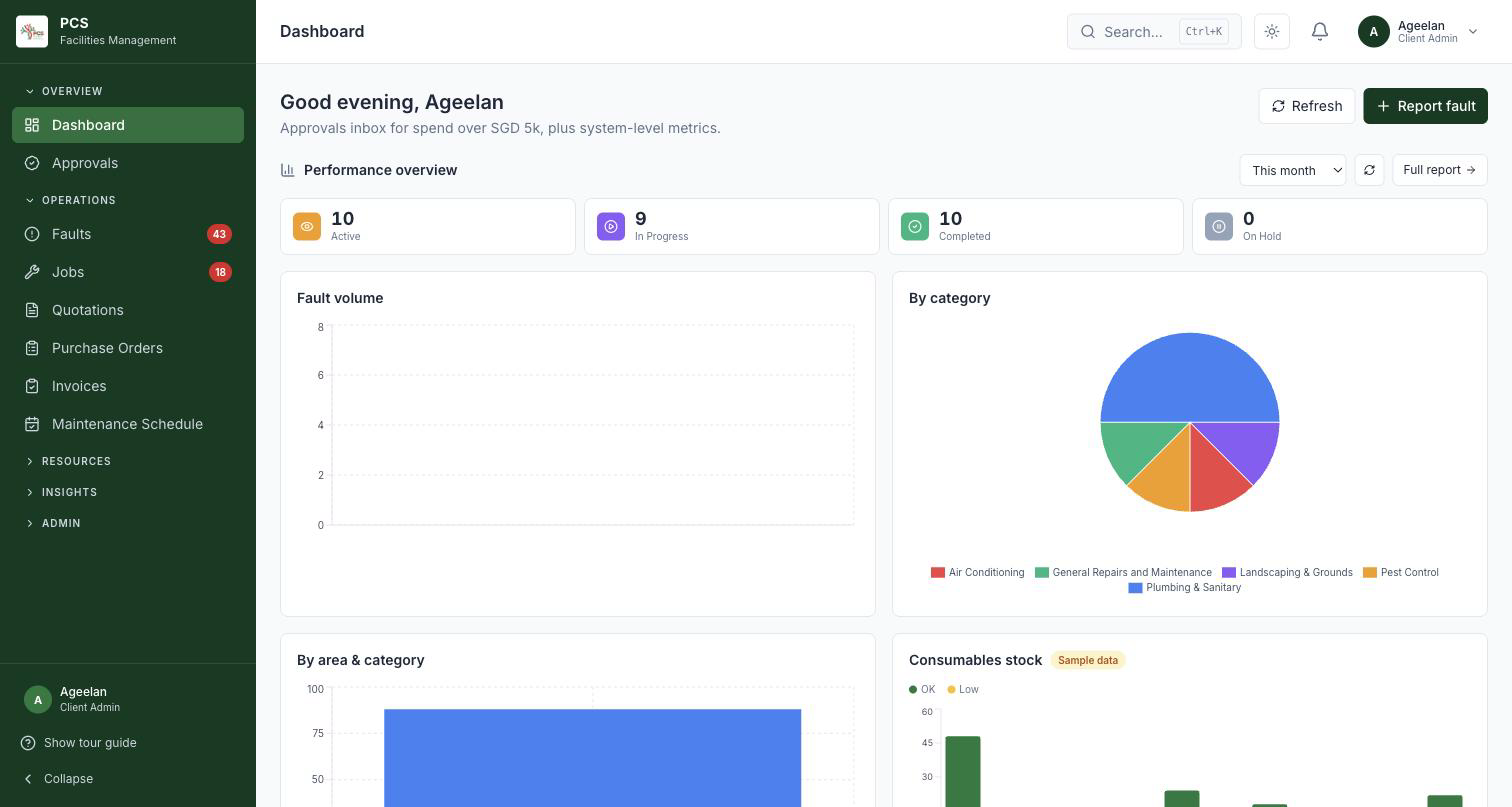Navigate to Jobs
The width and height of the screenshot is (1512, 807).
[x=128, y=272]
